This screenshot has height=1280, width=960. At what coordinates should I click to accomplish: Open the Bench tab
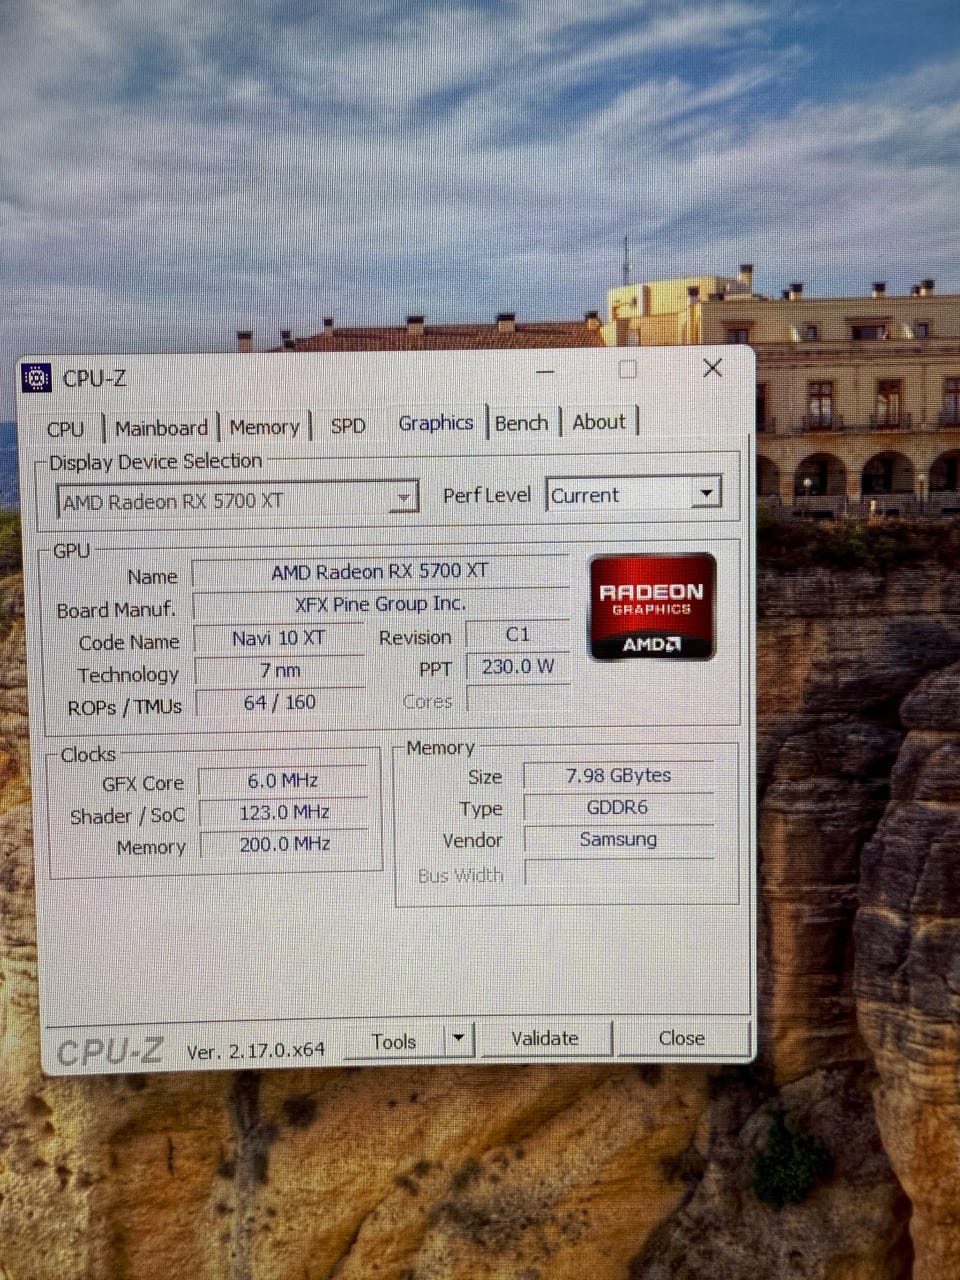[522, 423]
